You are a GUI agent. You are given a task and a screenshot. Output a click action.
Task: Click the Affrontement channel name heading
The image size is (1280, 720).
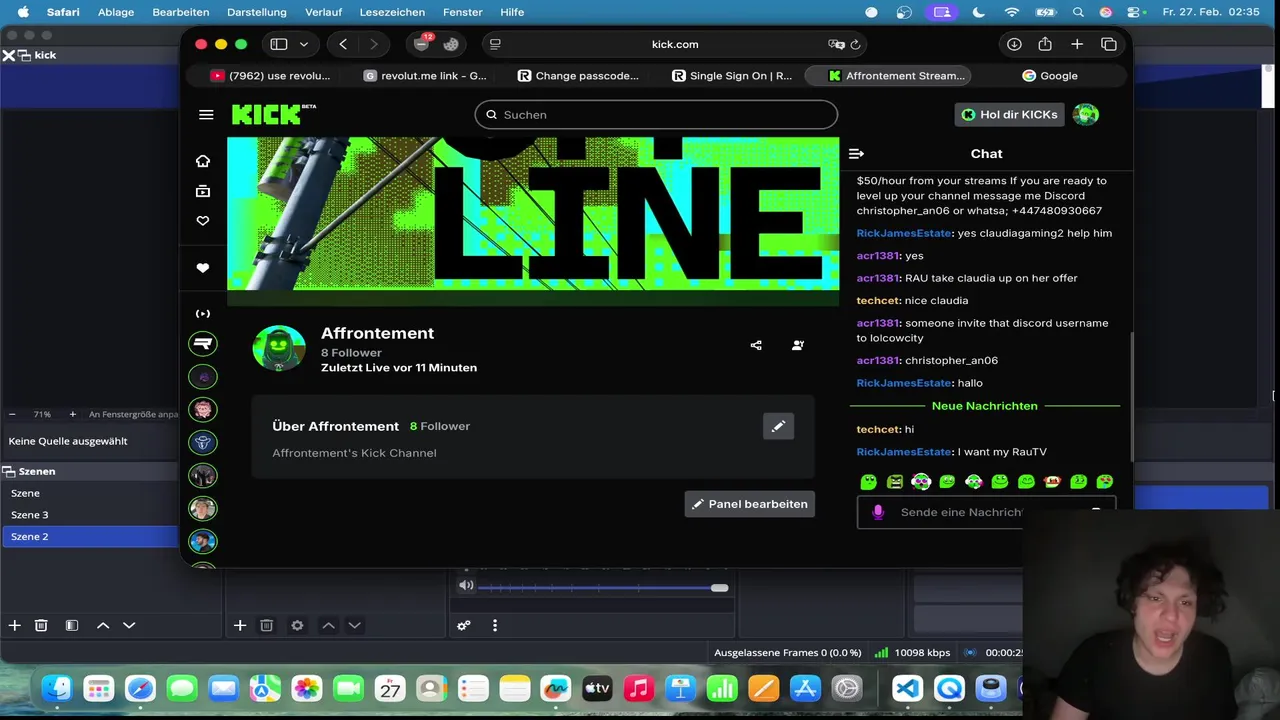click(377, 333)
